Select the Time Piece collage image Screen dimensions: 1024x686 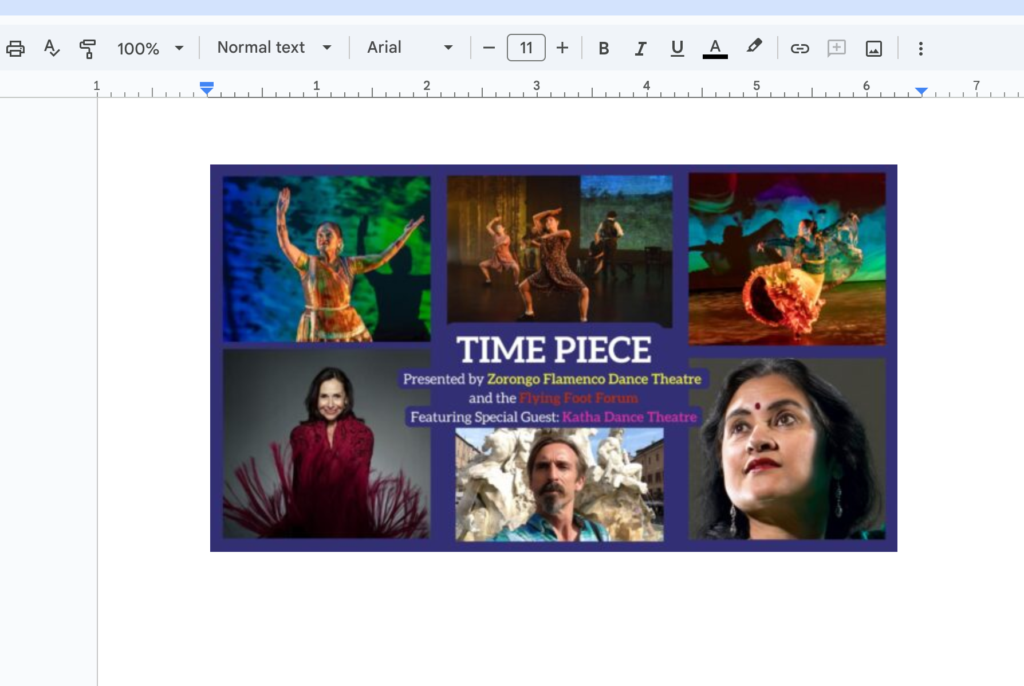pos(553,358)
